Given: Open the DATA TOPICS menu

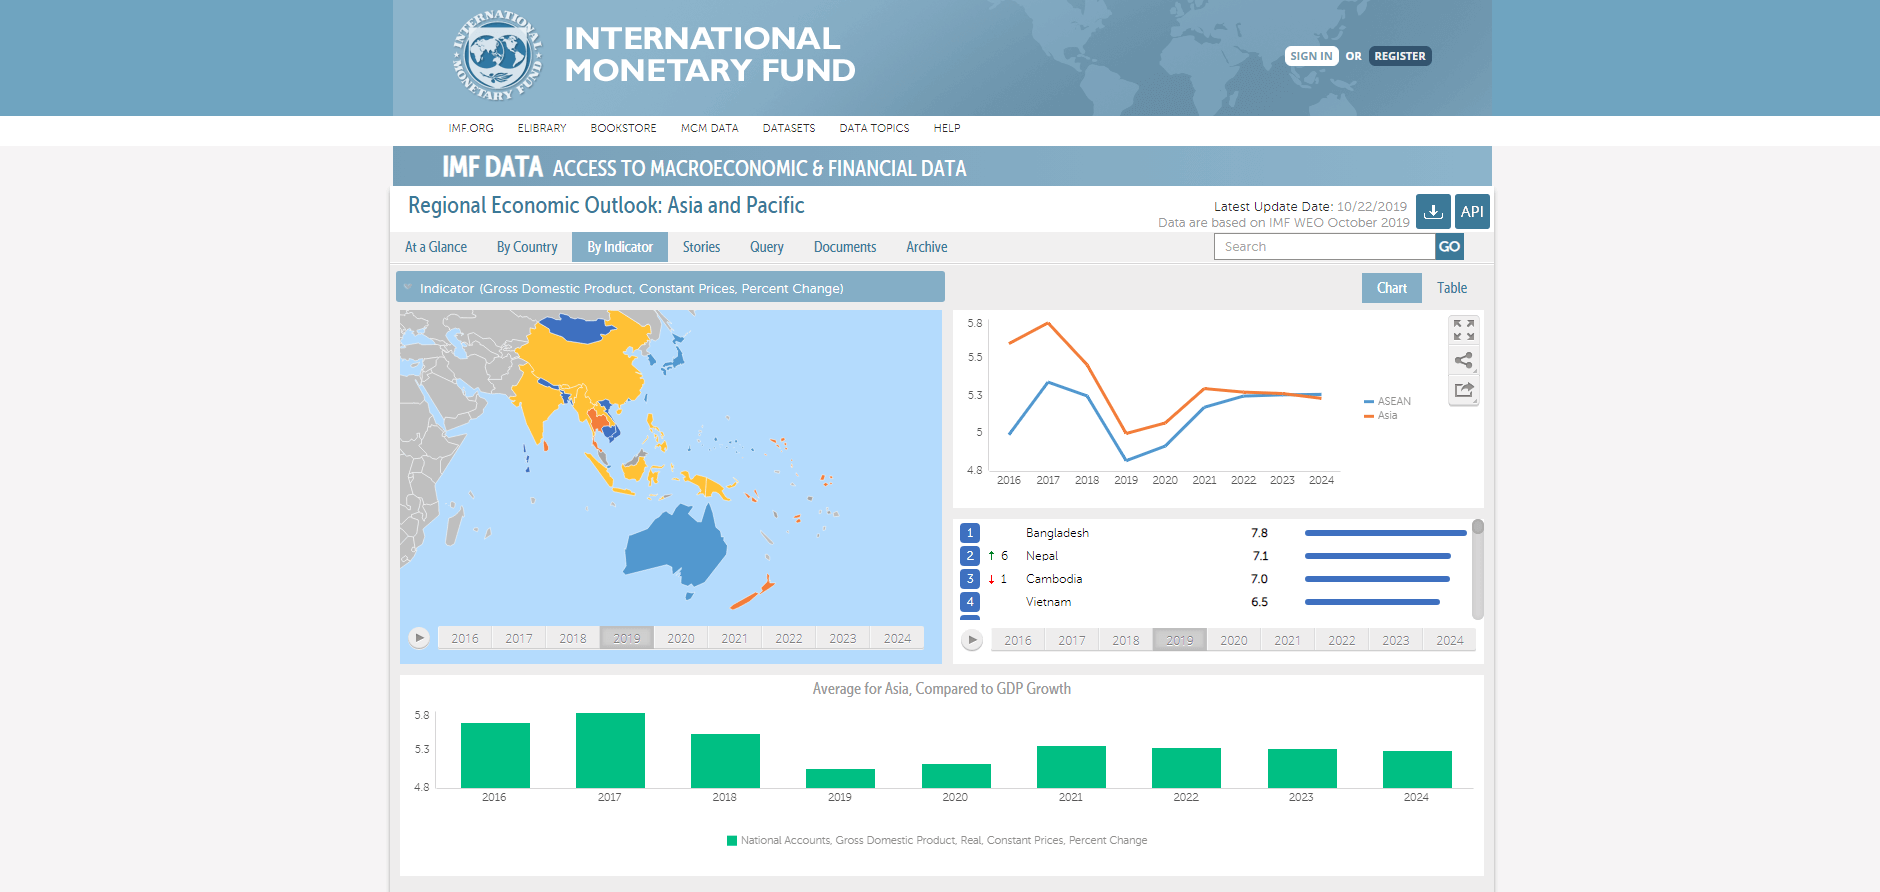Looking at the screenshot, I should tap(874, 128).
